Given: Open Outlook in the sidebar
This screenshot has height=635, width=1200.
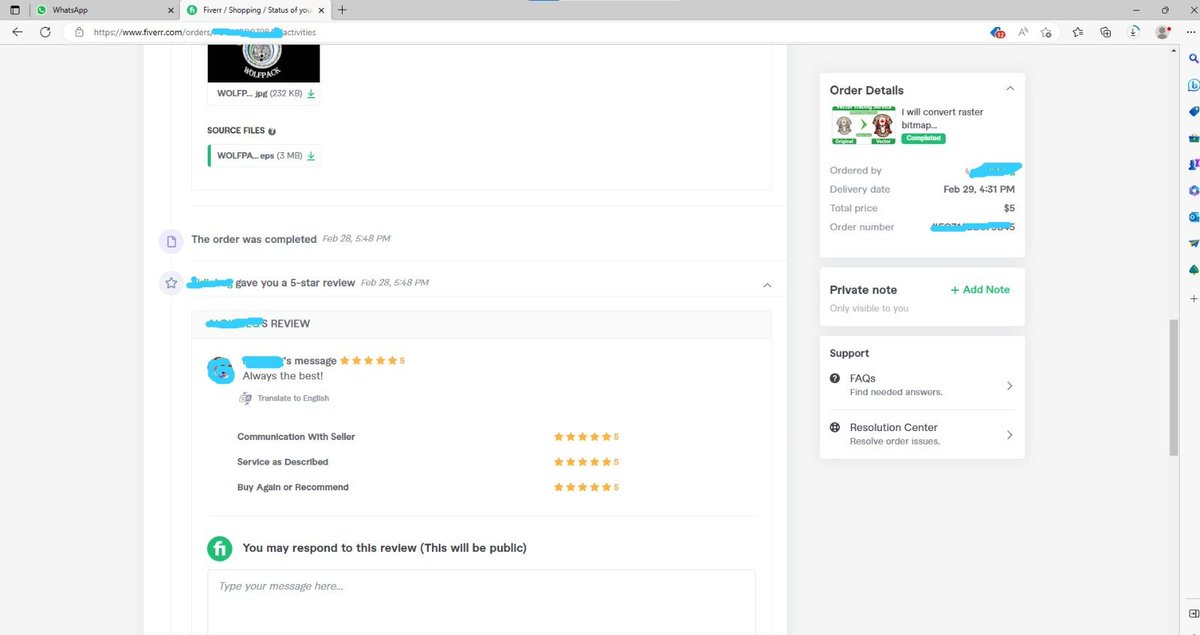Looking at the screenshot, I should point(1193,216).
